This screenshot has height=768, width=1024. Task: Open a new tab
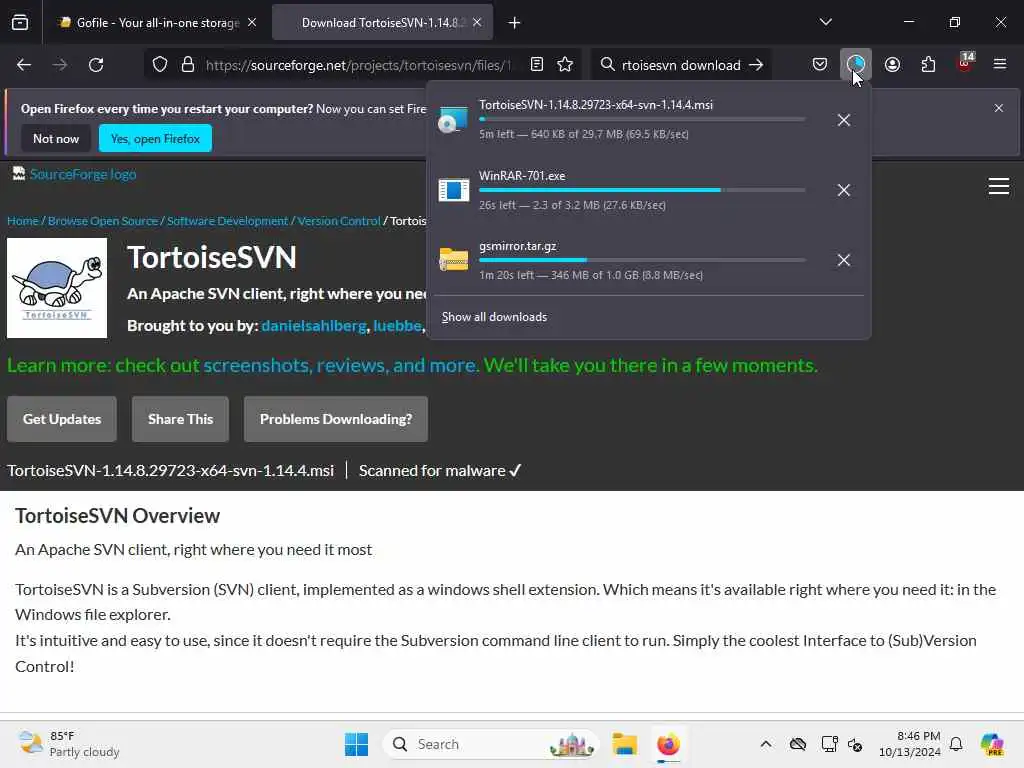515,23
